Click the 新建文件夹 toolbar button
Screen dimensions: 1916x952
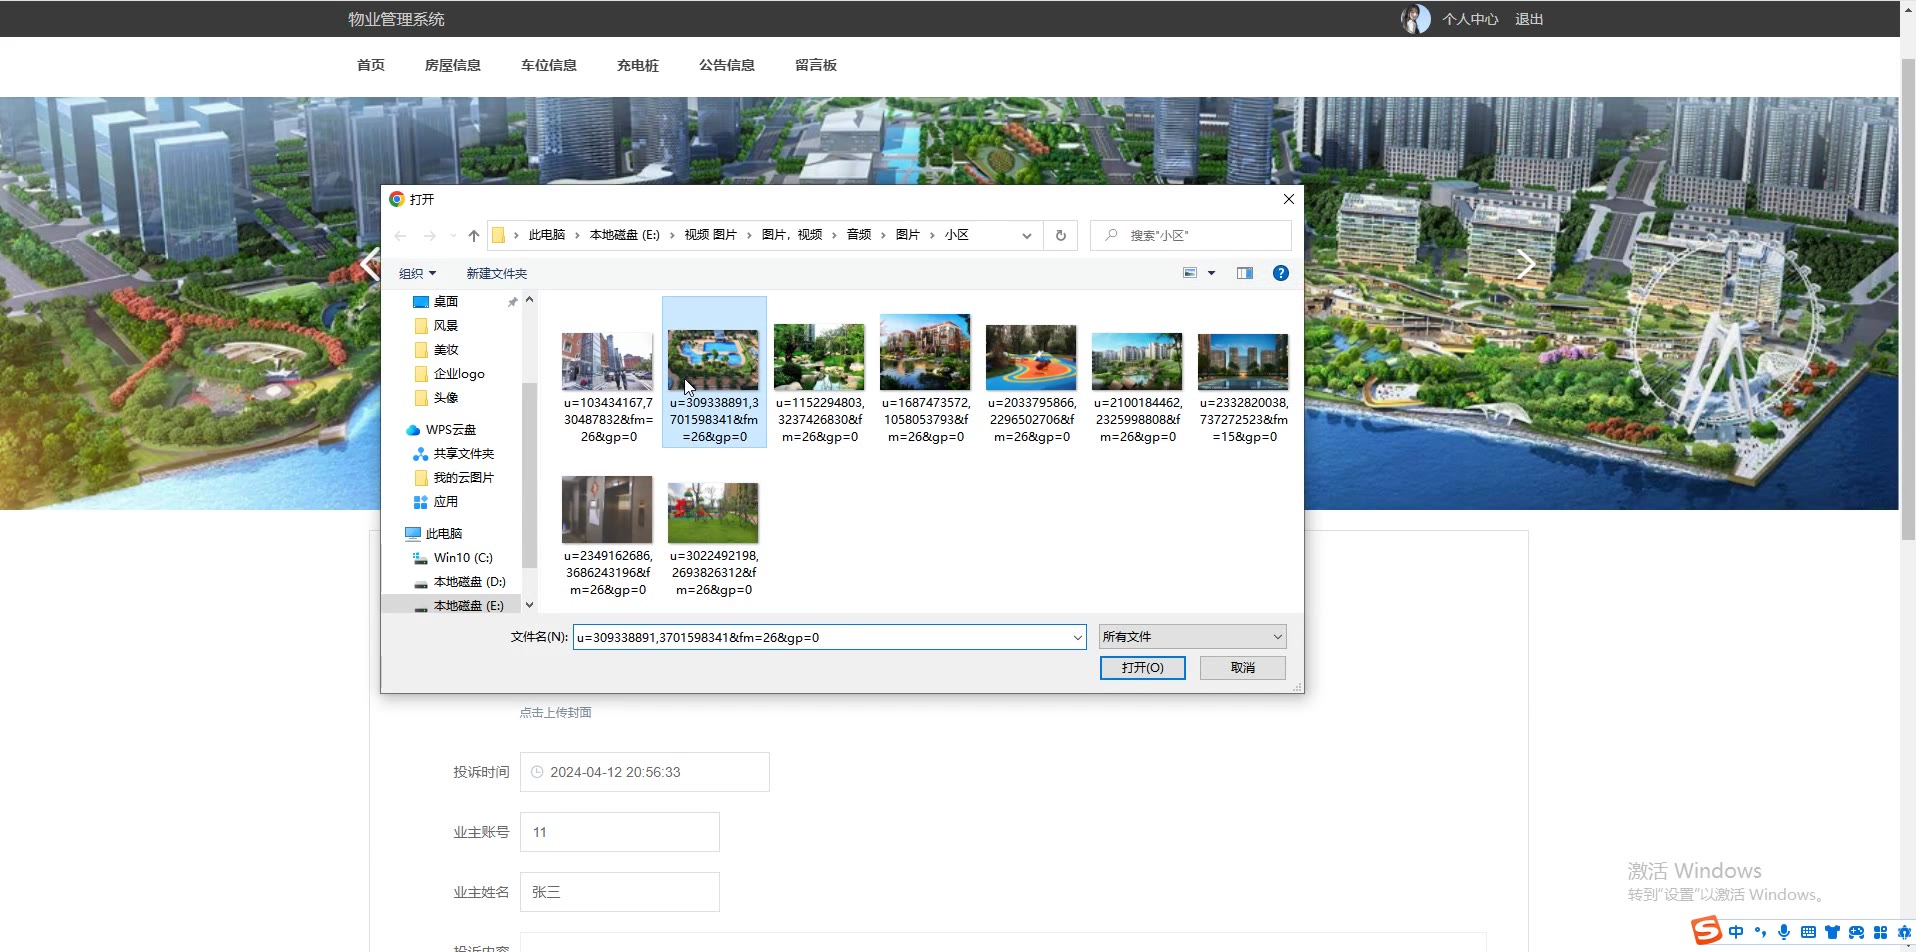coord(496,273)
